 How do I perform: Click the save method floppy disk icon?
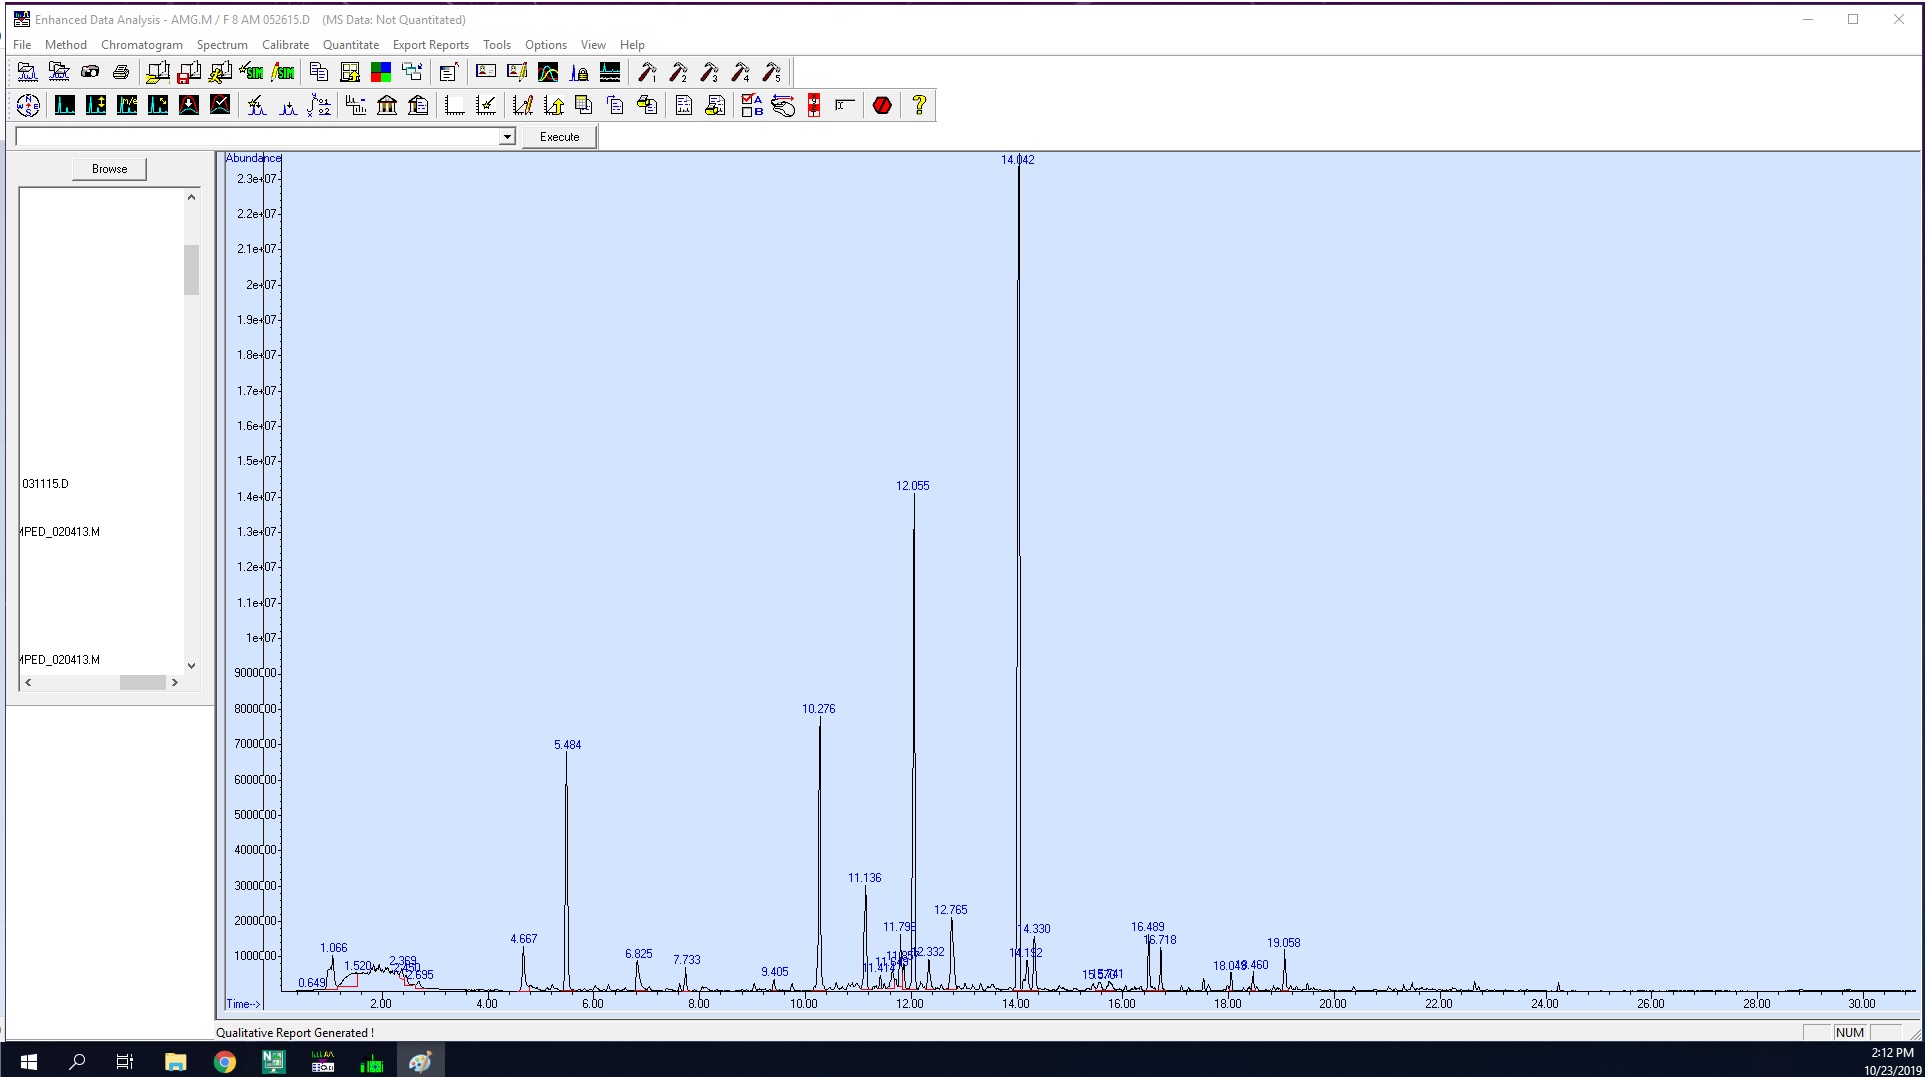pos(188,72)
